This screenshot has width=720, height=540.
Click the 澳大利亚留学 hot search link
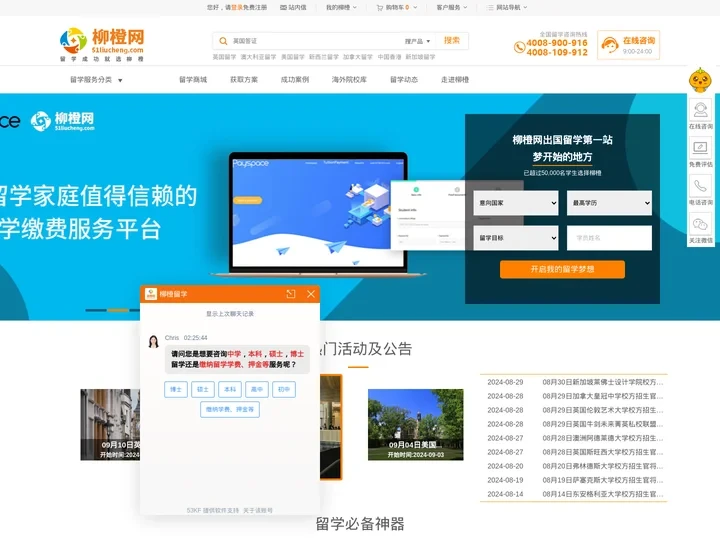tap(259, 57)
